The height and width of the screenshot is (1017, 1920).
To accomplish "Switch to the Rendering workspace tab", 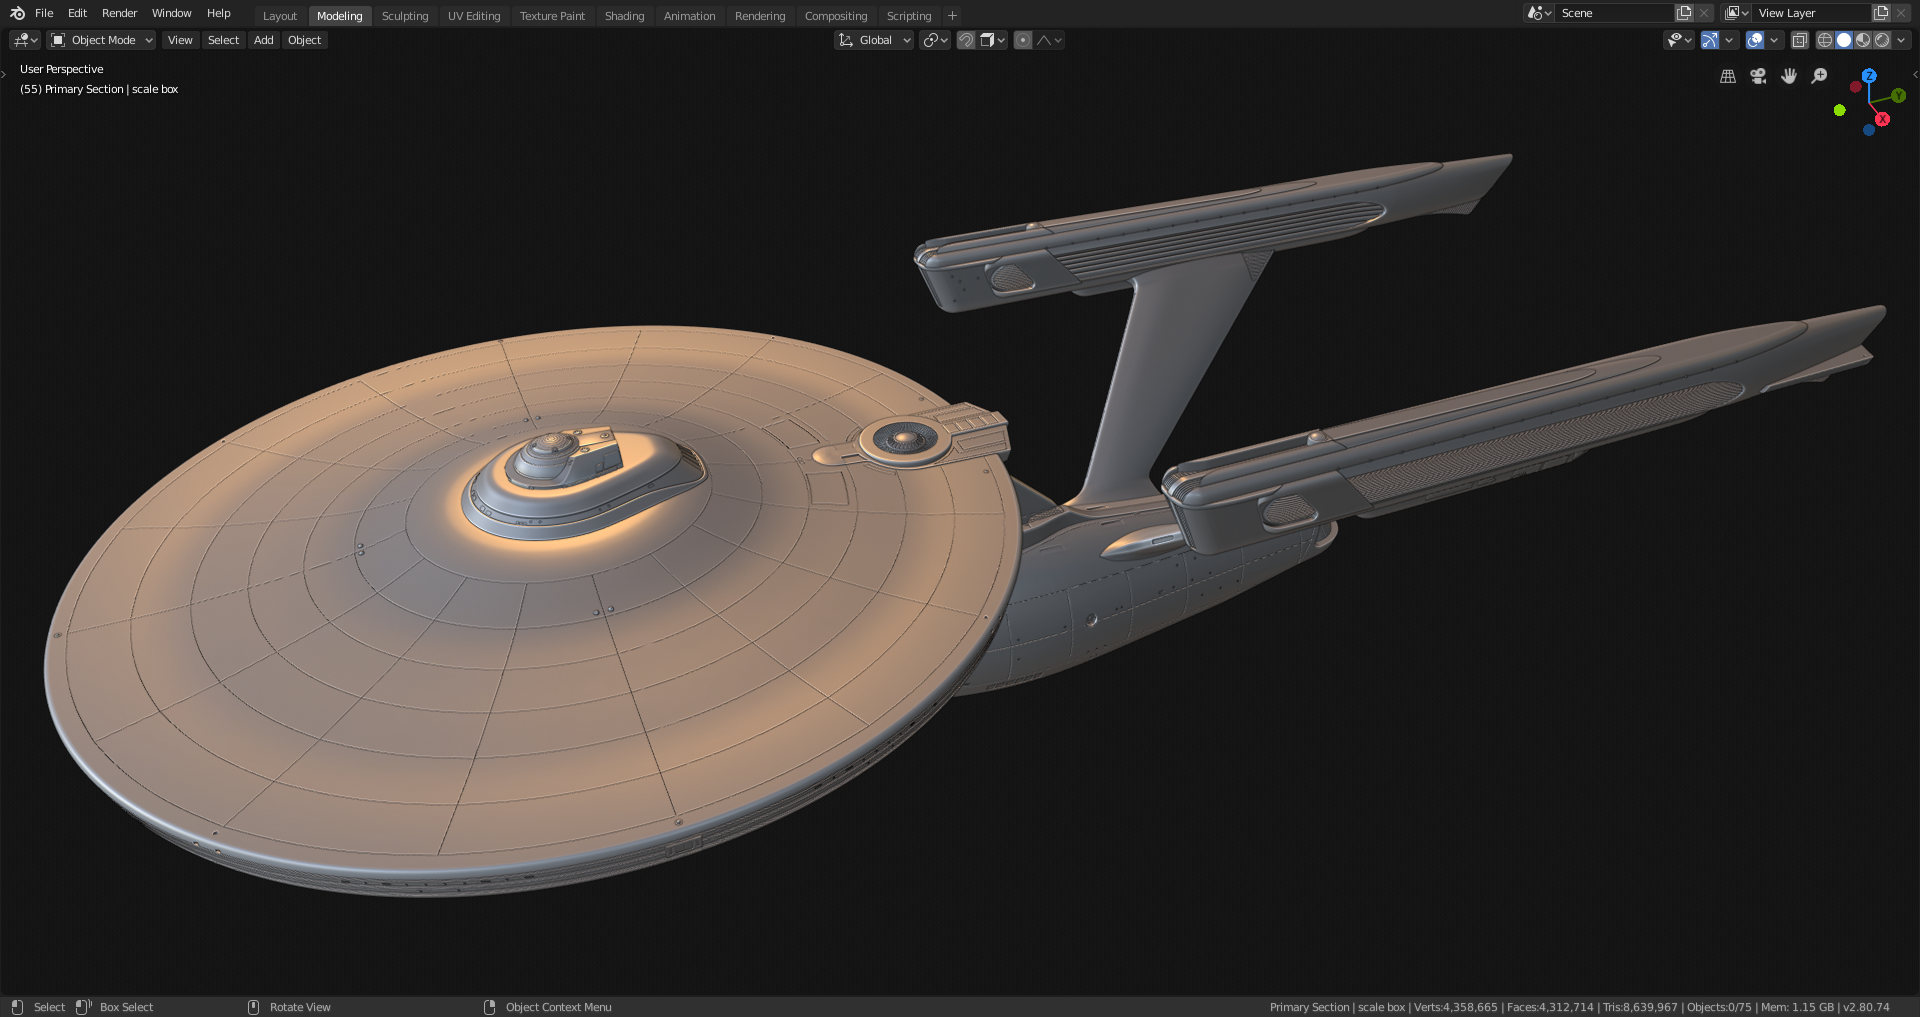I will (760, 16).
